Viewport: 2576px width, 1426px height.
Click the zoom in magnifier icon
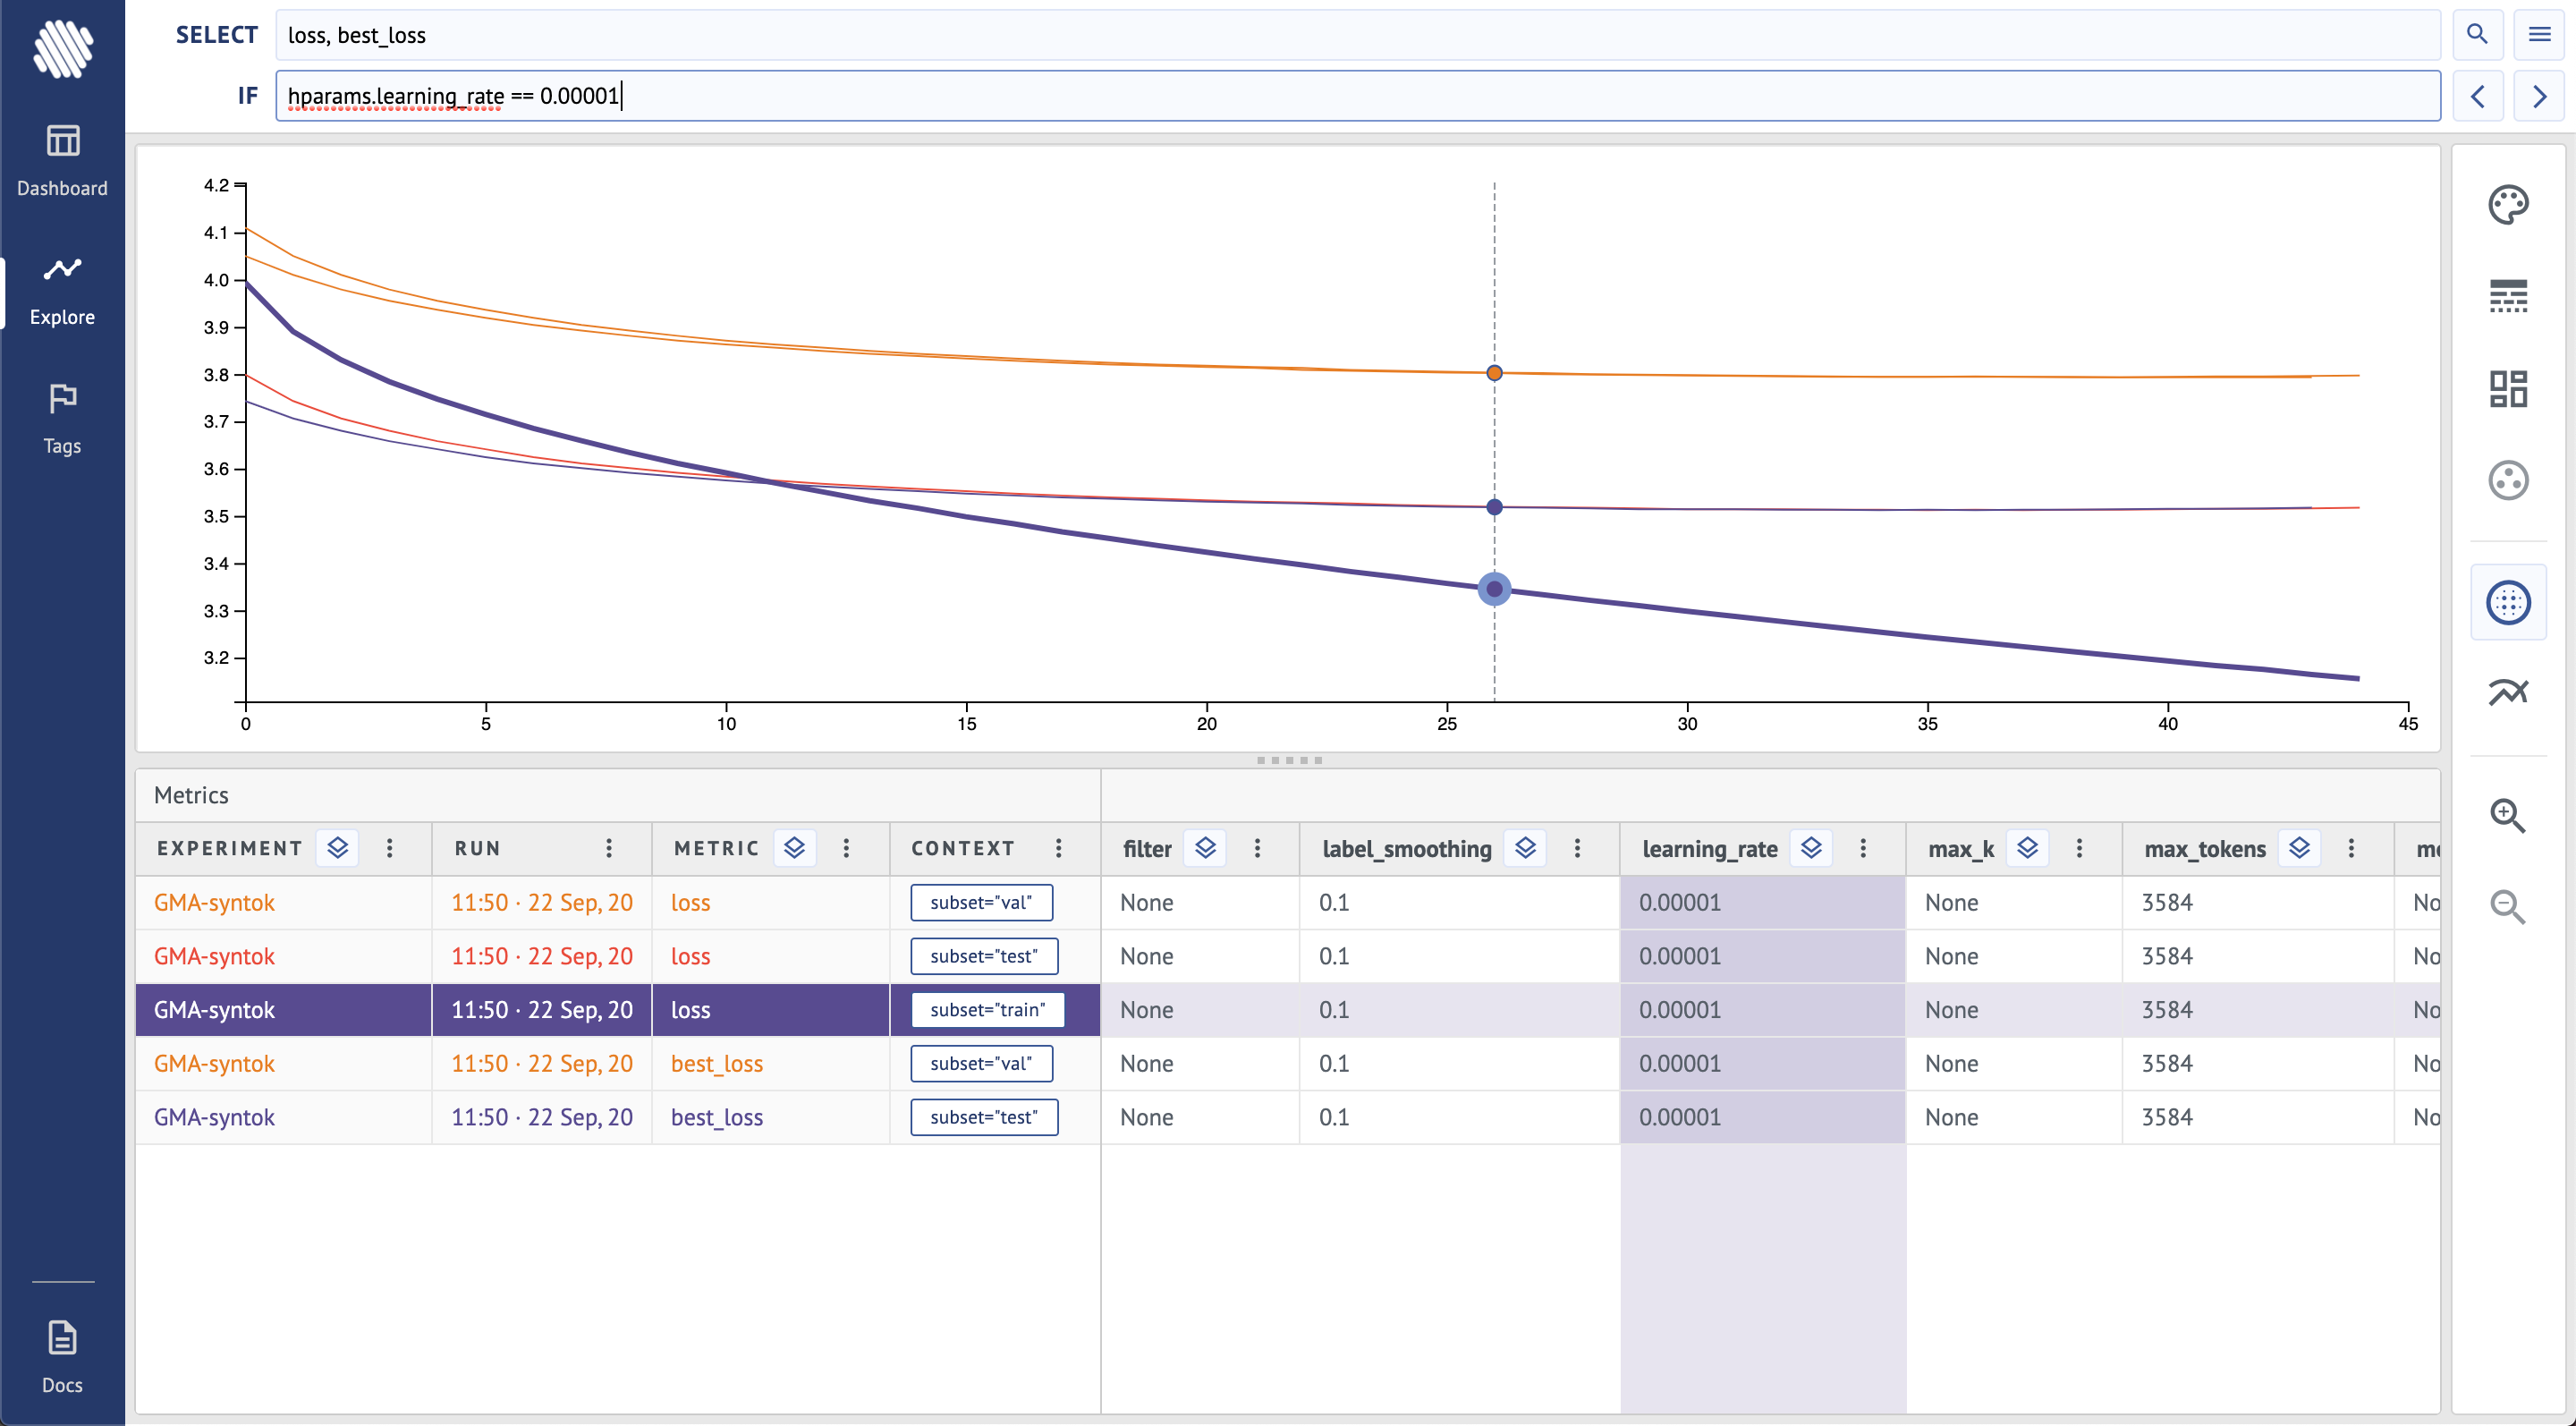(2507, 816)
